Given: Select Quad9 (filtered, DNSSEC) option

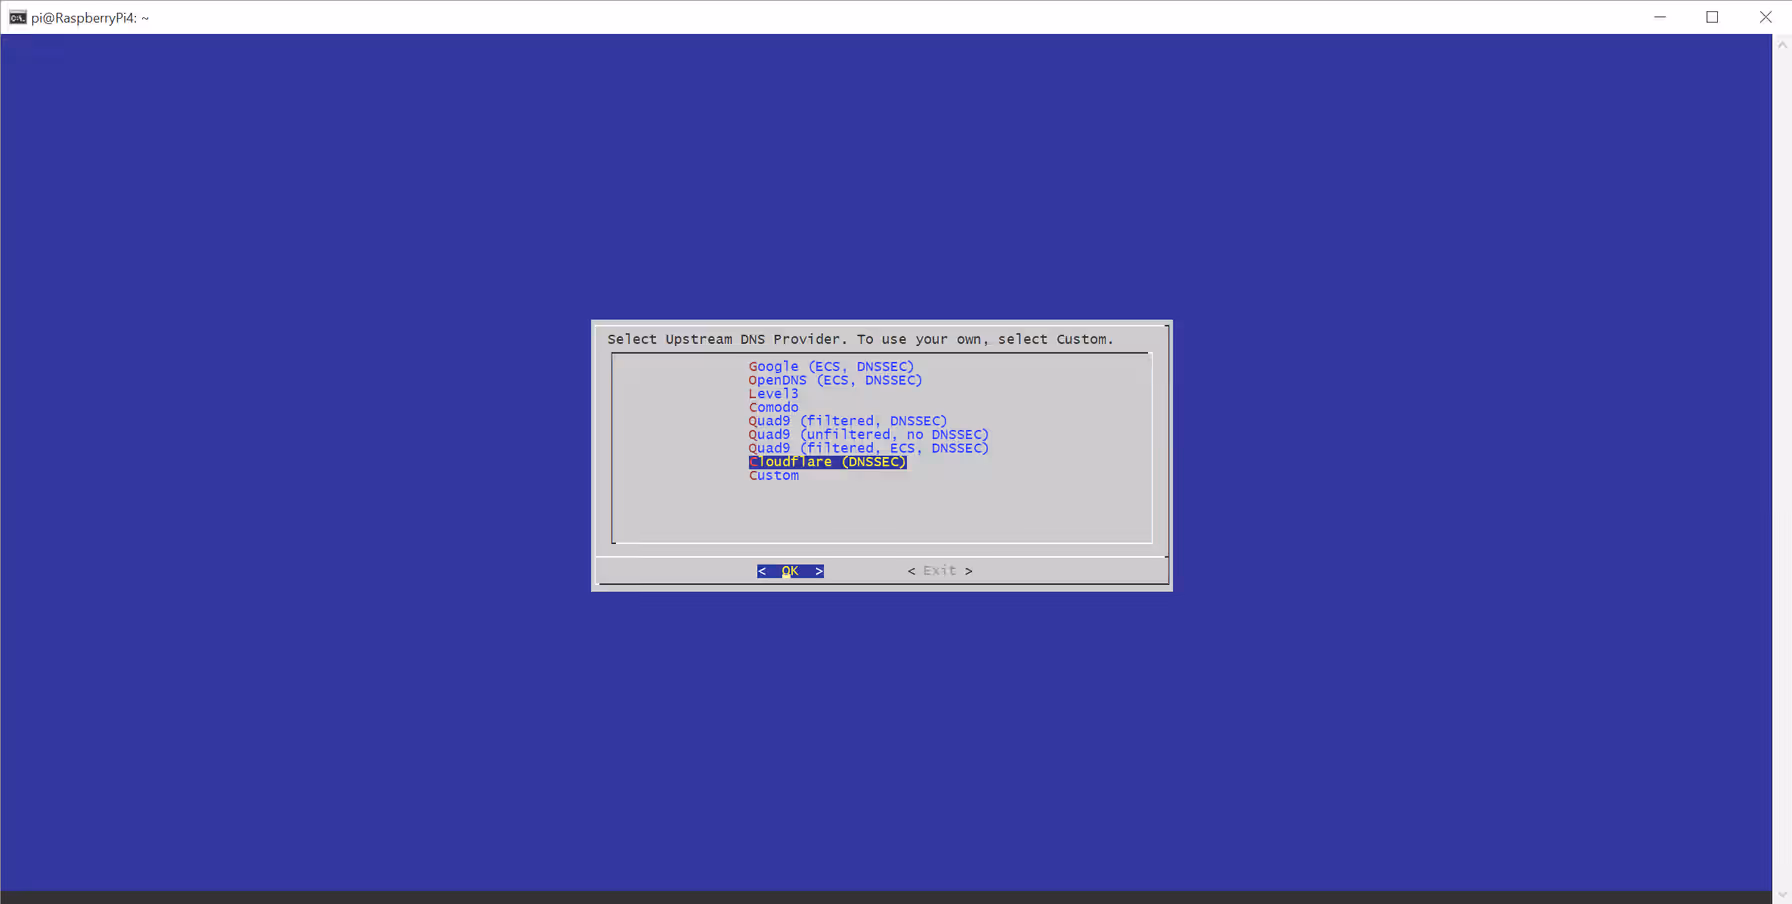Looking at the screenshot, I should pos(847,421).
